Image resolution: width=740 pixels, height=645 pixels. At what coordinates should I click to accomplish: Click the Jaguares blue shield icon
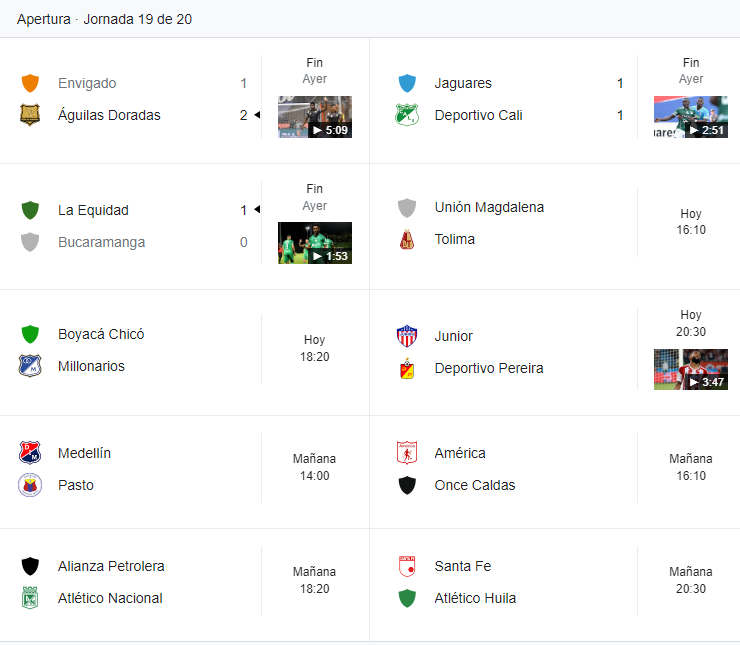point(407,83)
